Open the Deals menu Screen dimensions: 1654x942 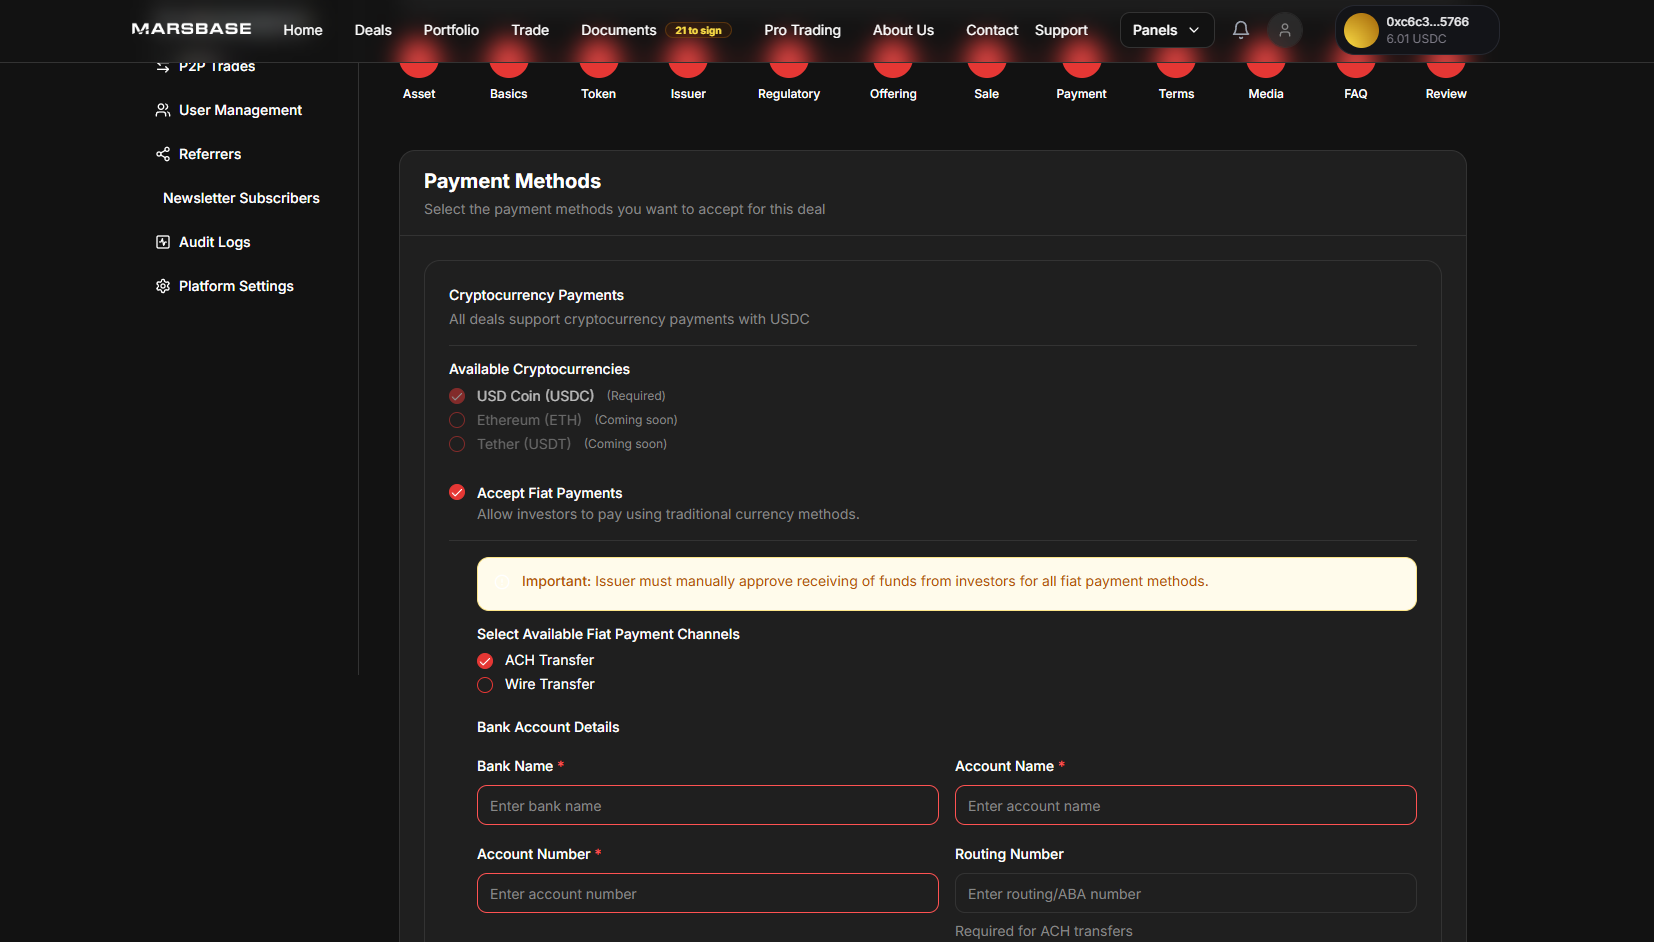[372, 30]
